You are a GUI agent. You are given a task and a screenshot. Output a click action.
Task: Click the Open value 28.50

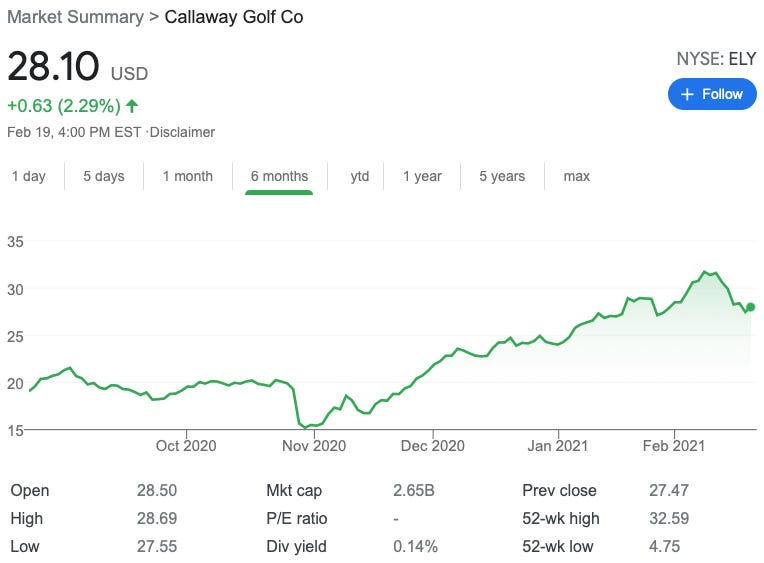click(157, 490)
